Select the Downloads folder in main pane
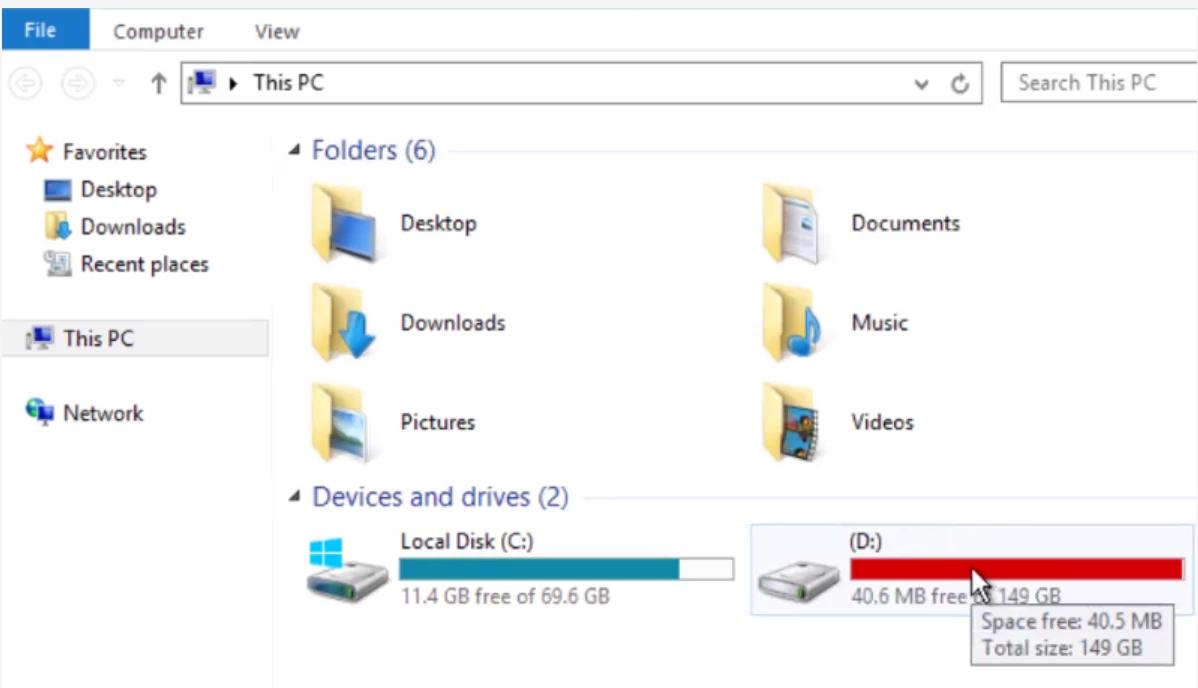1198x688 pixels. click(409, 323)
